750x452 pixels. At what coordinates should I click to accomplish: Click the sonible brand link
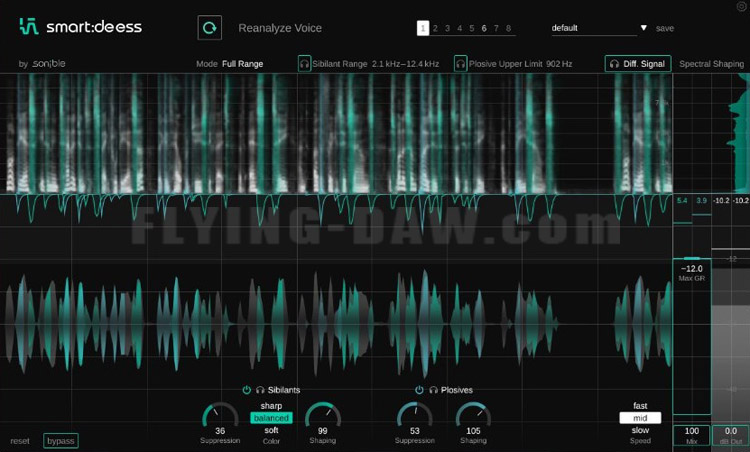(x=48, y=64)
